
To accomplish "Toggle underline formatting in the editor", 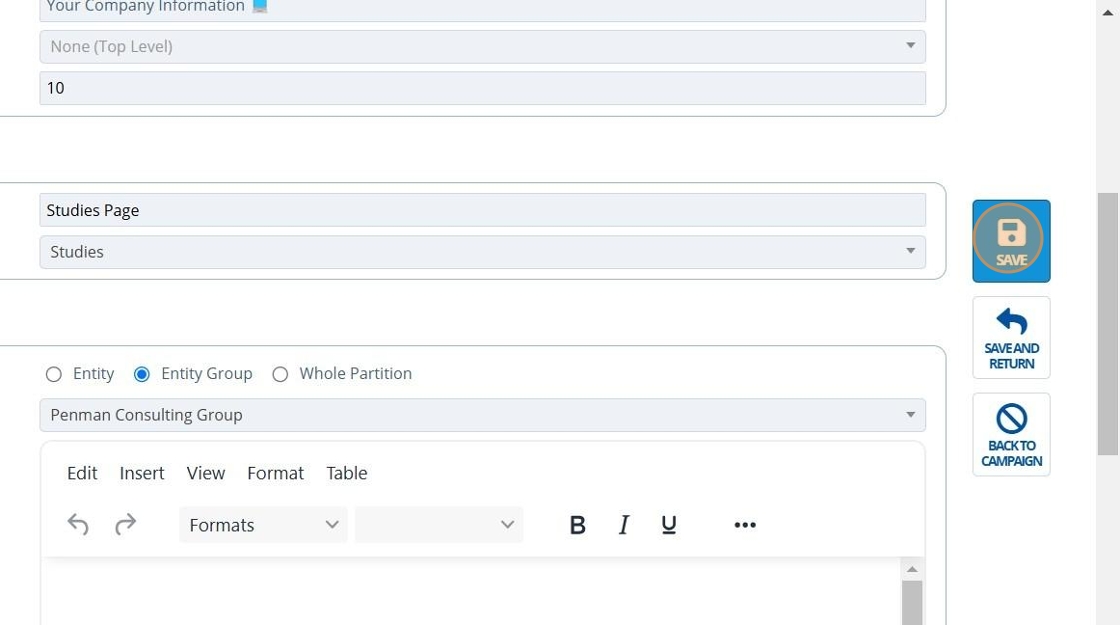I will click(x=669, y=525).
